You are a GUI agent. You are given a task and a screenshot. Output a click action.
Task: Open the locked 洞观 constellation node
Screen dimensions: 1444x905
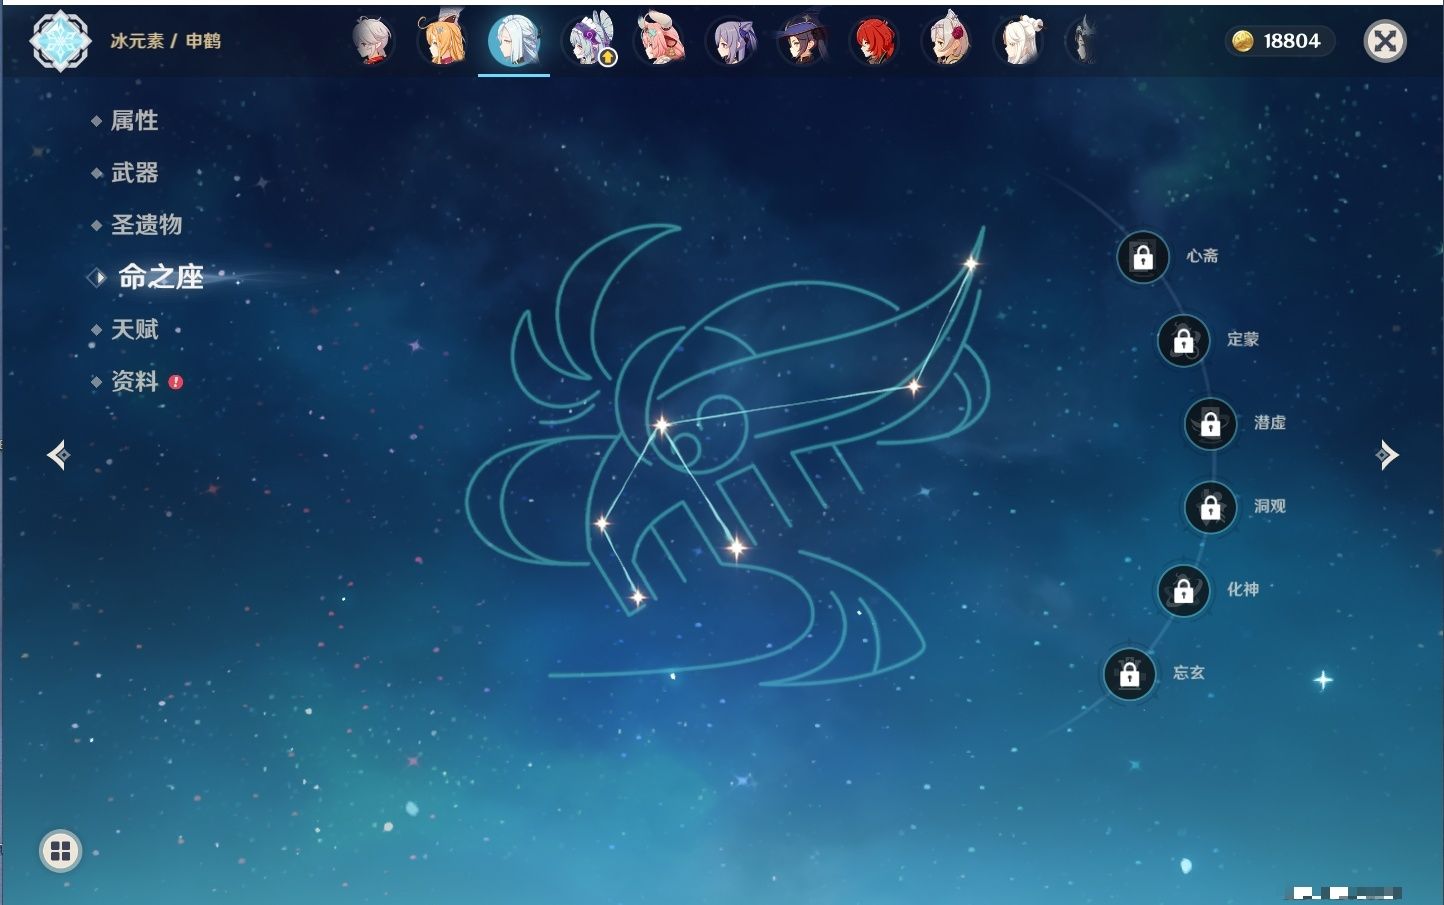point(1210,508)
